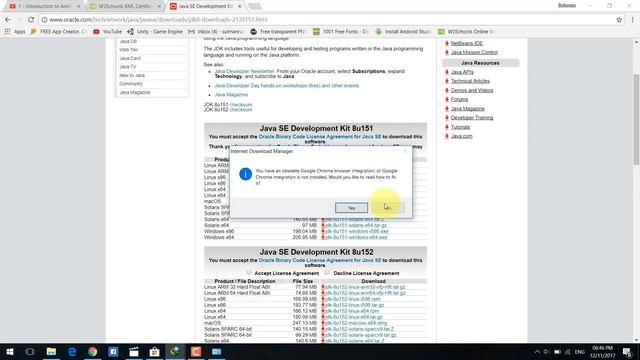This screenshot has height=360, width=640.
Task: Open Oracle Binary Code License link for 8u151
Action: 320,137
